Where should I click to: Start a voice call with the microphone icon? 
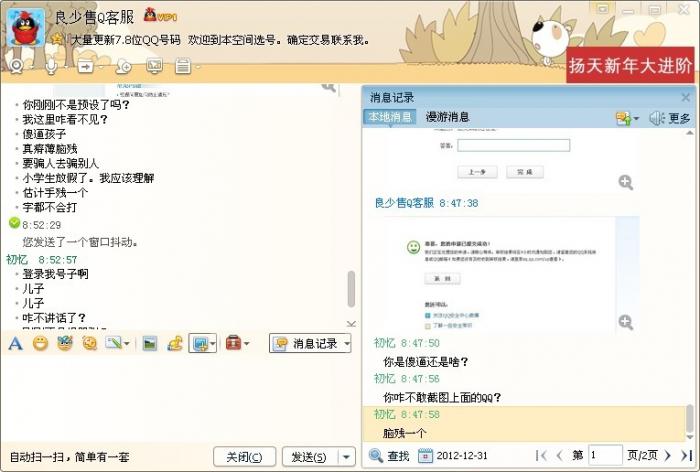51,67
